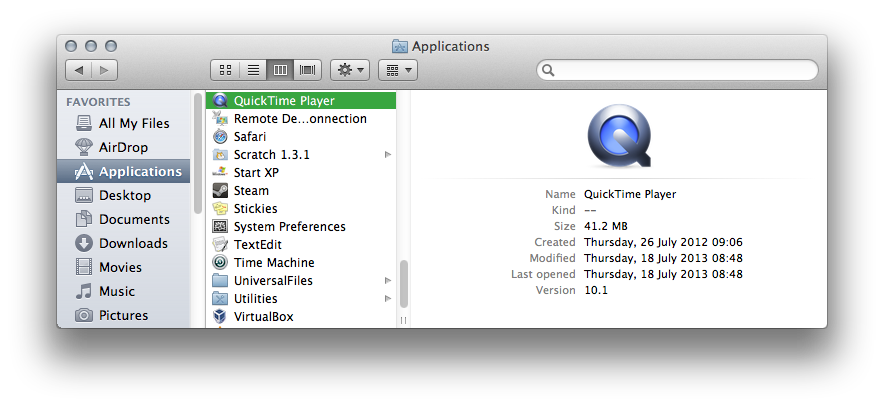
Task: Select the Steam entry
Action: pyautogui.click(x=251, y=191)
